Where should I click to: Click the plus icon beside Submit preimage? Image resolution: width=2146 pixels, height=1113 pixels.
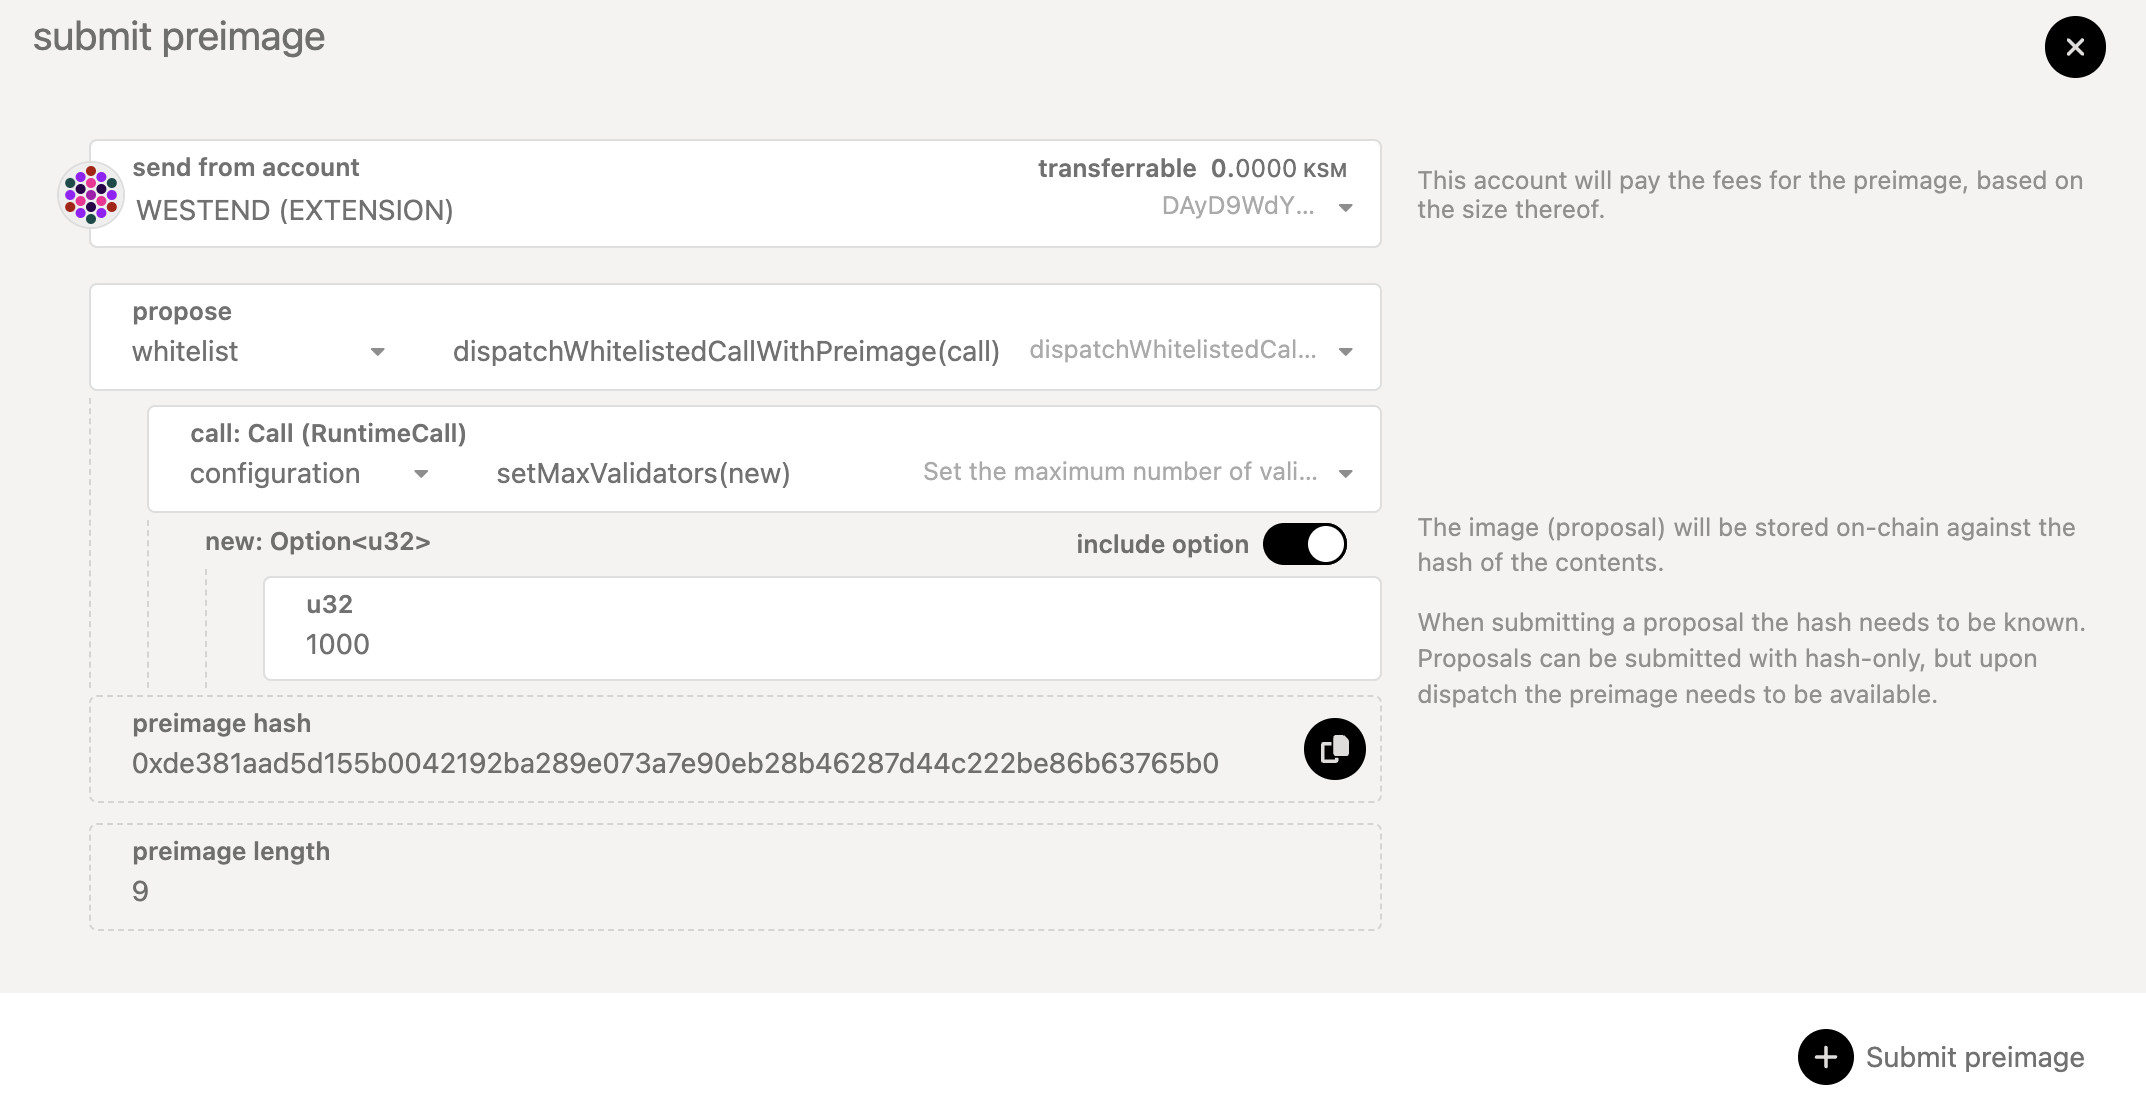coord(1826,1057)
